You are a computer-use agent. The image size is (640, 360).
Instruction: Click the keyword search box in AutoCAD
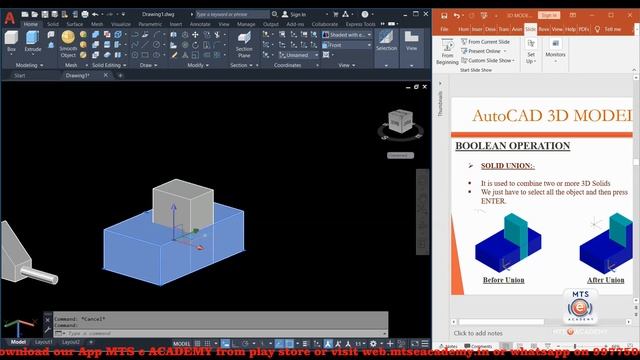pos(232,14)
